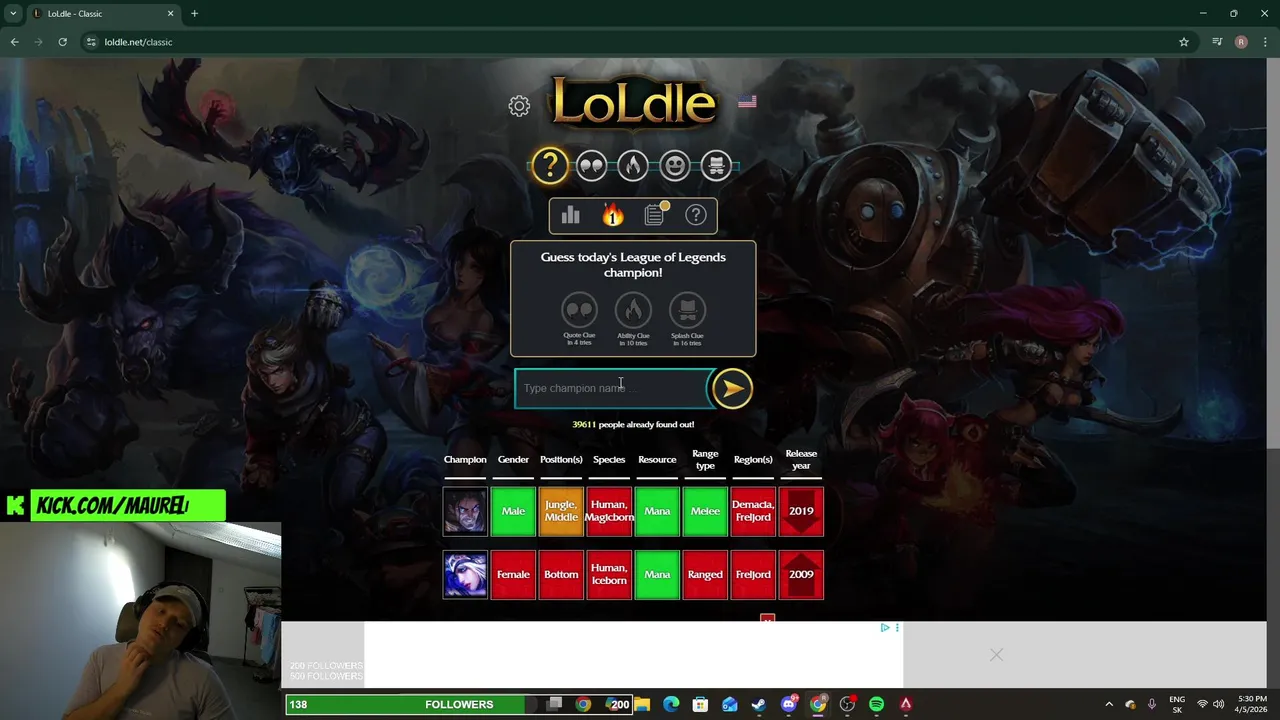Click the LoLdle logo
1280x720 pixels.
[x=634, y=104]
